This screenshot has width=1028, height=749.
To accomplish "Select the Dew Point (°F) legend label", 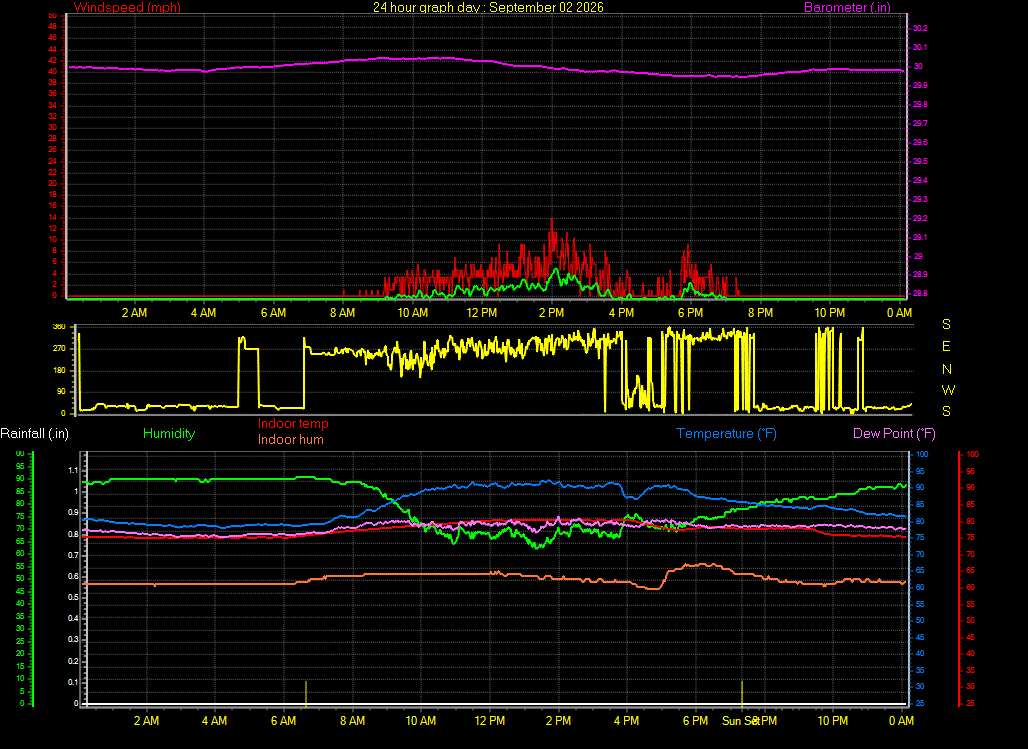I will coord(894,434).
